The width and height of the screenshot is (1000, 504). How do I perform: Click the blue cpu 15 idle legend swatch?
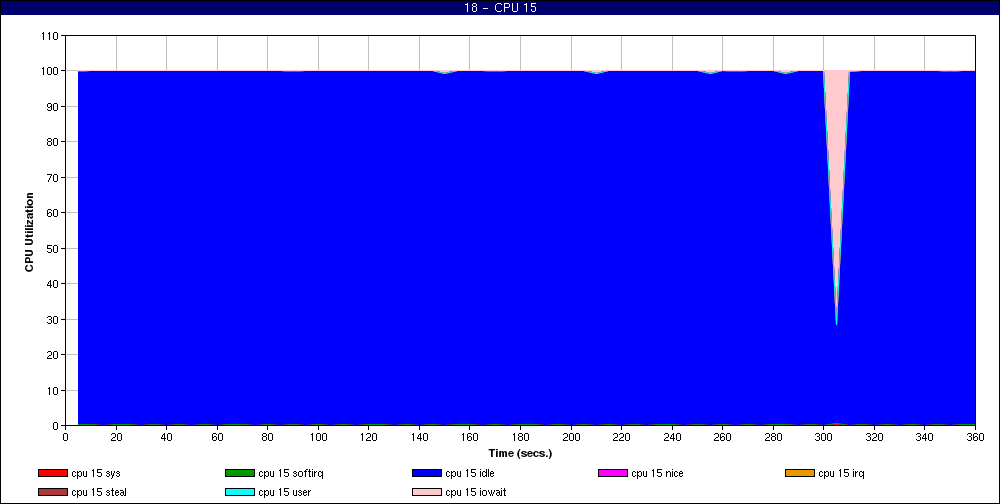point(427,473)
